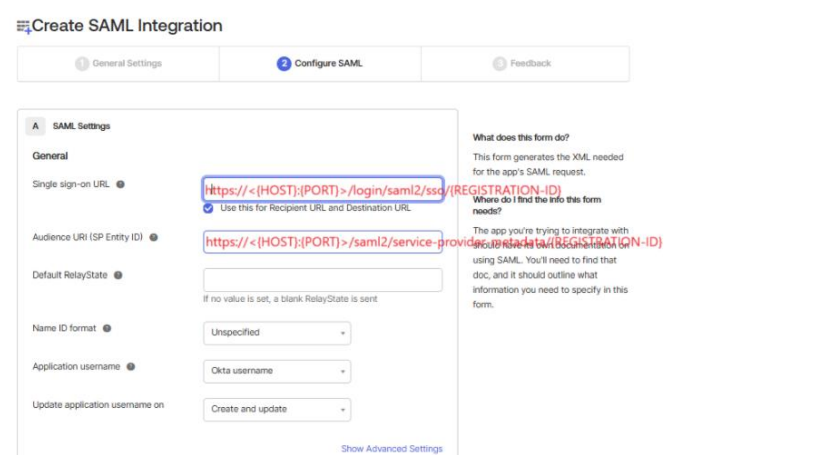The image size is (814, 459).
Task: Click the Audience URI help icon
Action: 154,238
